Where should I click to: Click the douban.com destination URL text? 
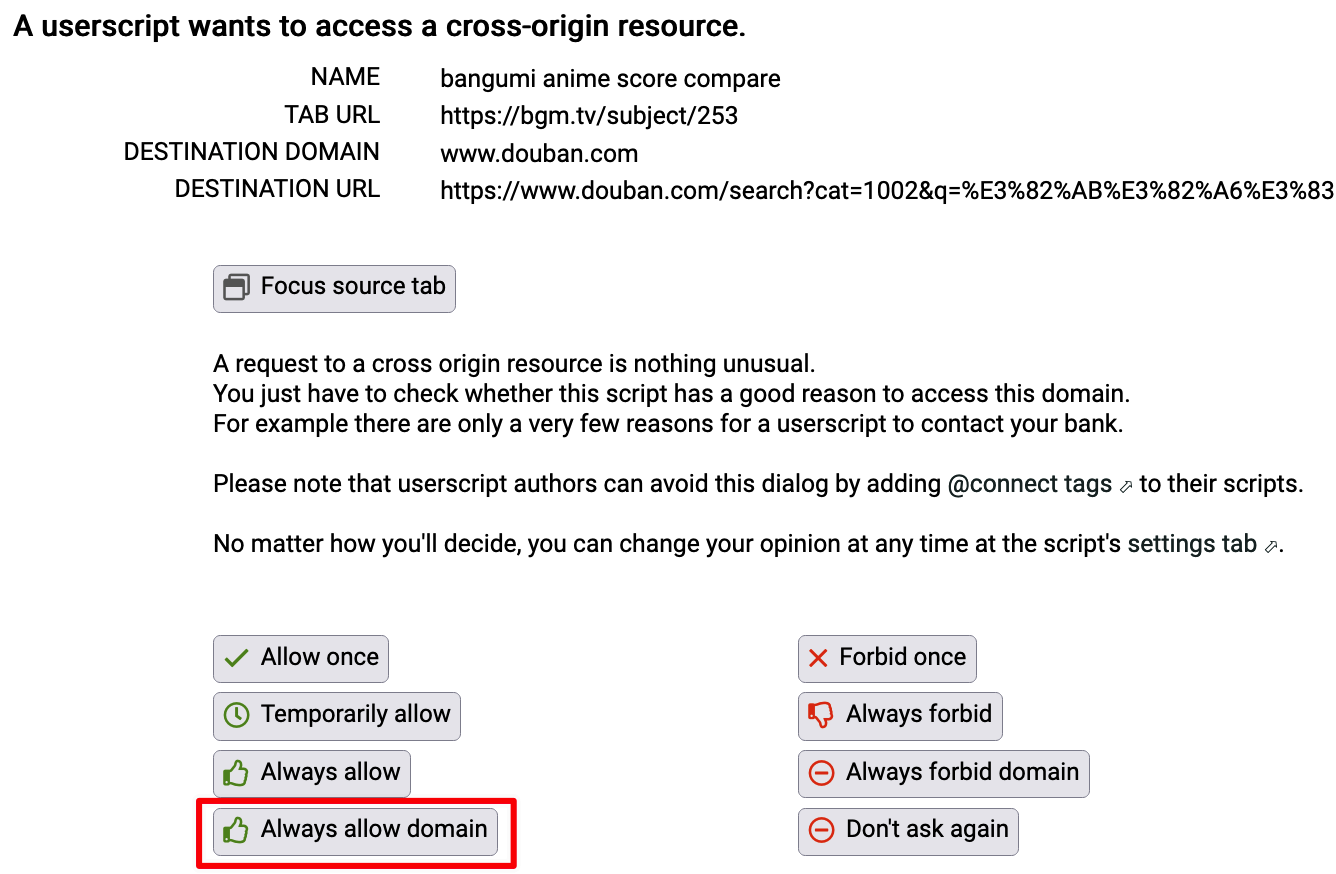(886, 190)
